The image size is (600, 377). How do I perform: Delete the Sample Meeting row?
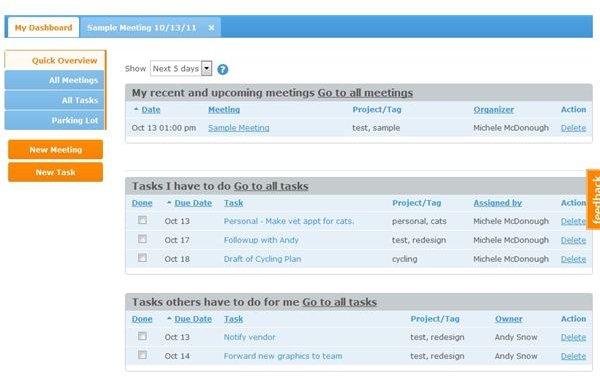573,128
